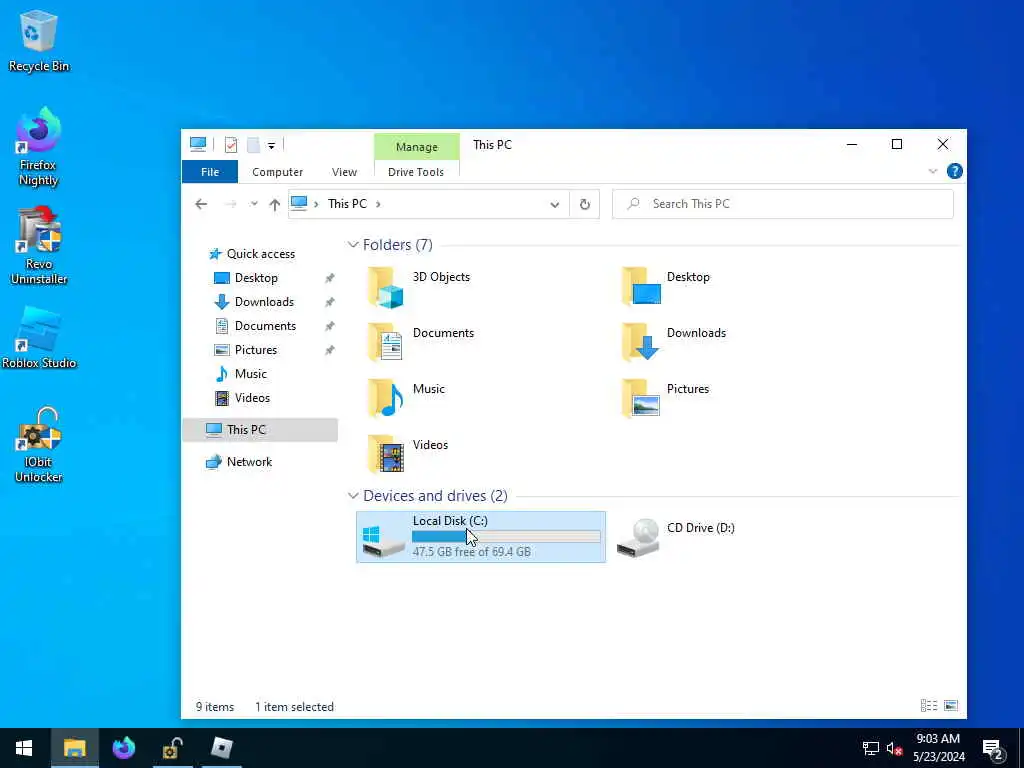Viewport: 1024px width, 768px height.
Task: Open Roblox Studio from the taskbar
Action: 222,748
